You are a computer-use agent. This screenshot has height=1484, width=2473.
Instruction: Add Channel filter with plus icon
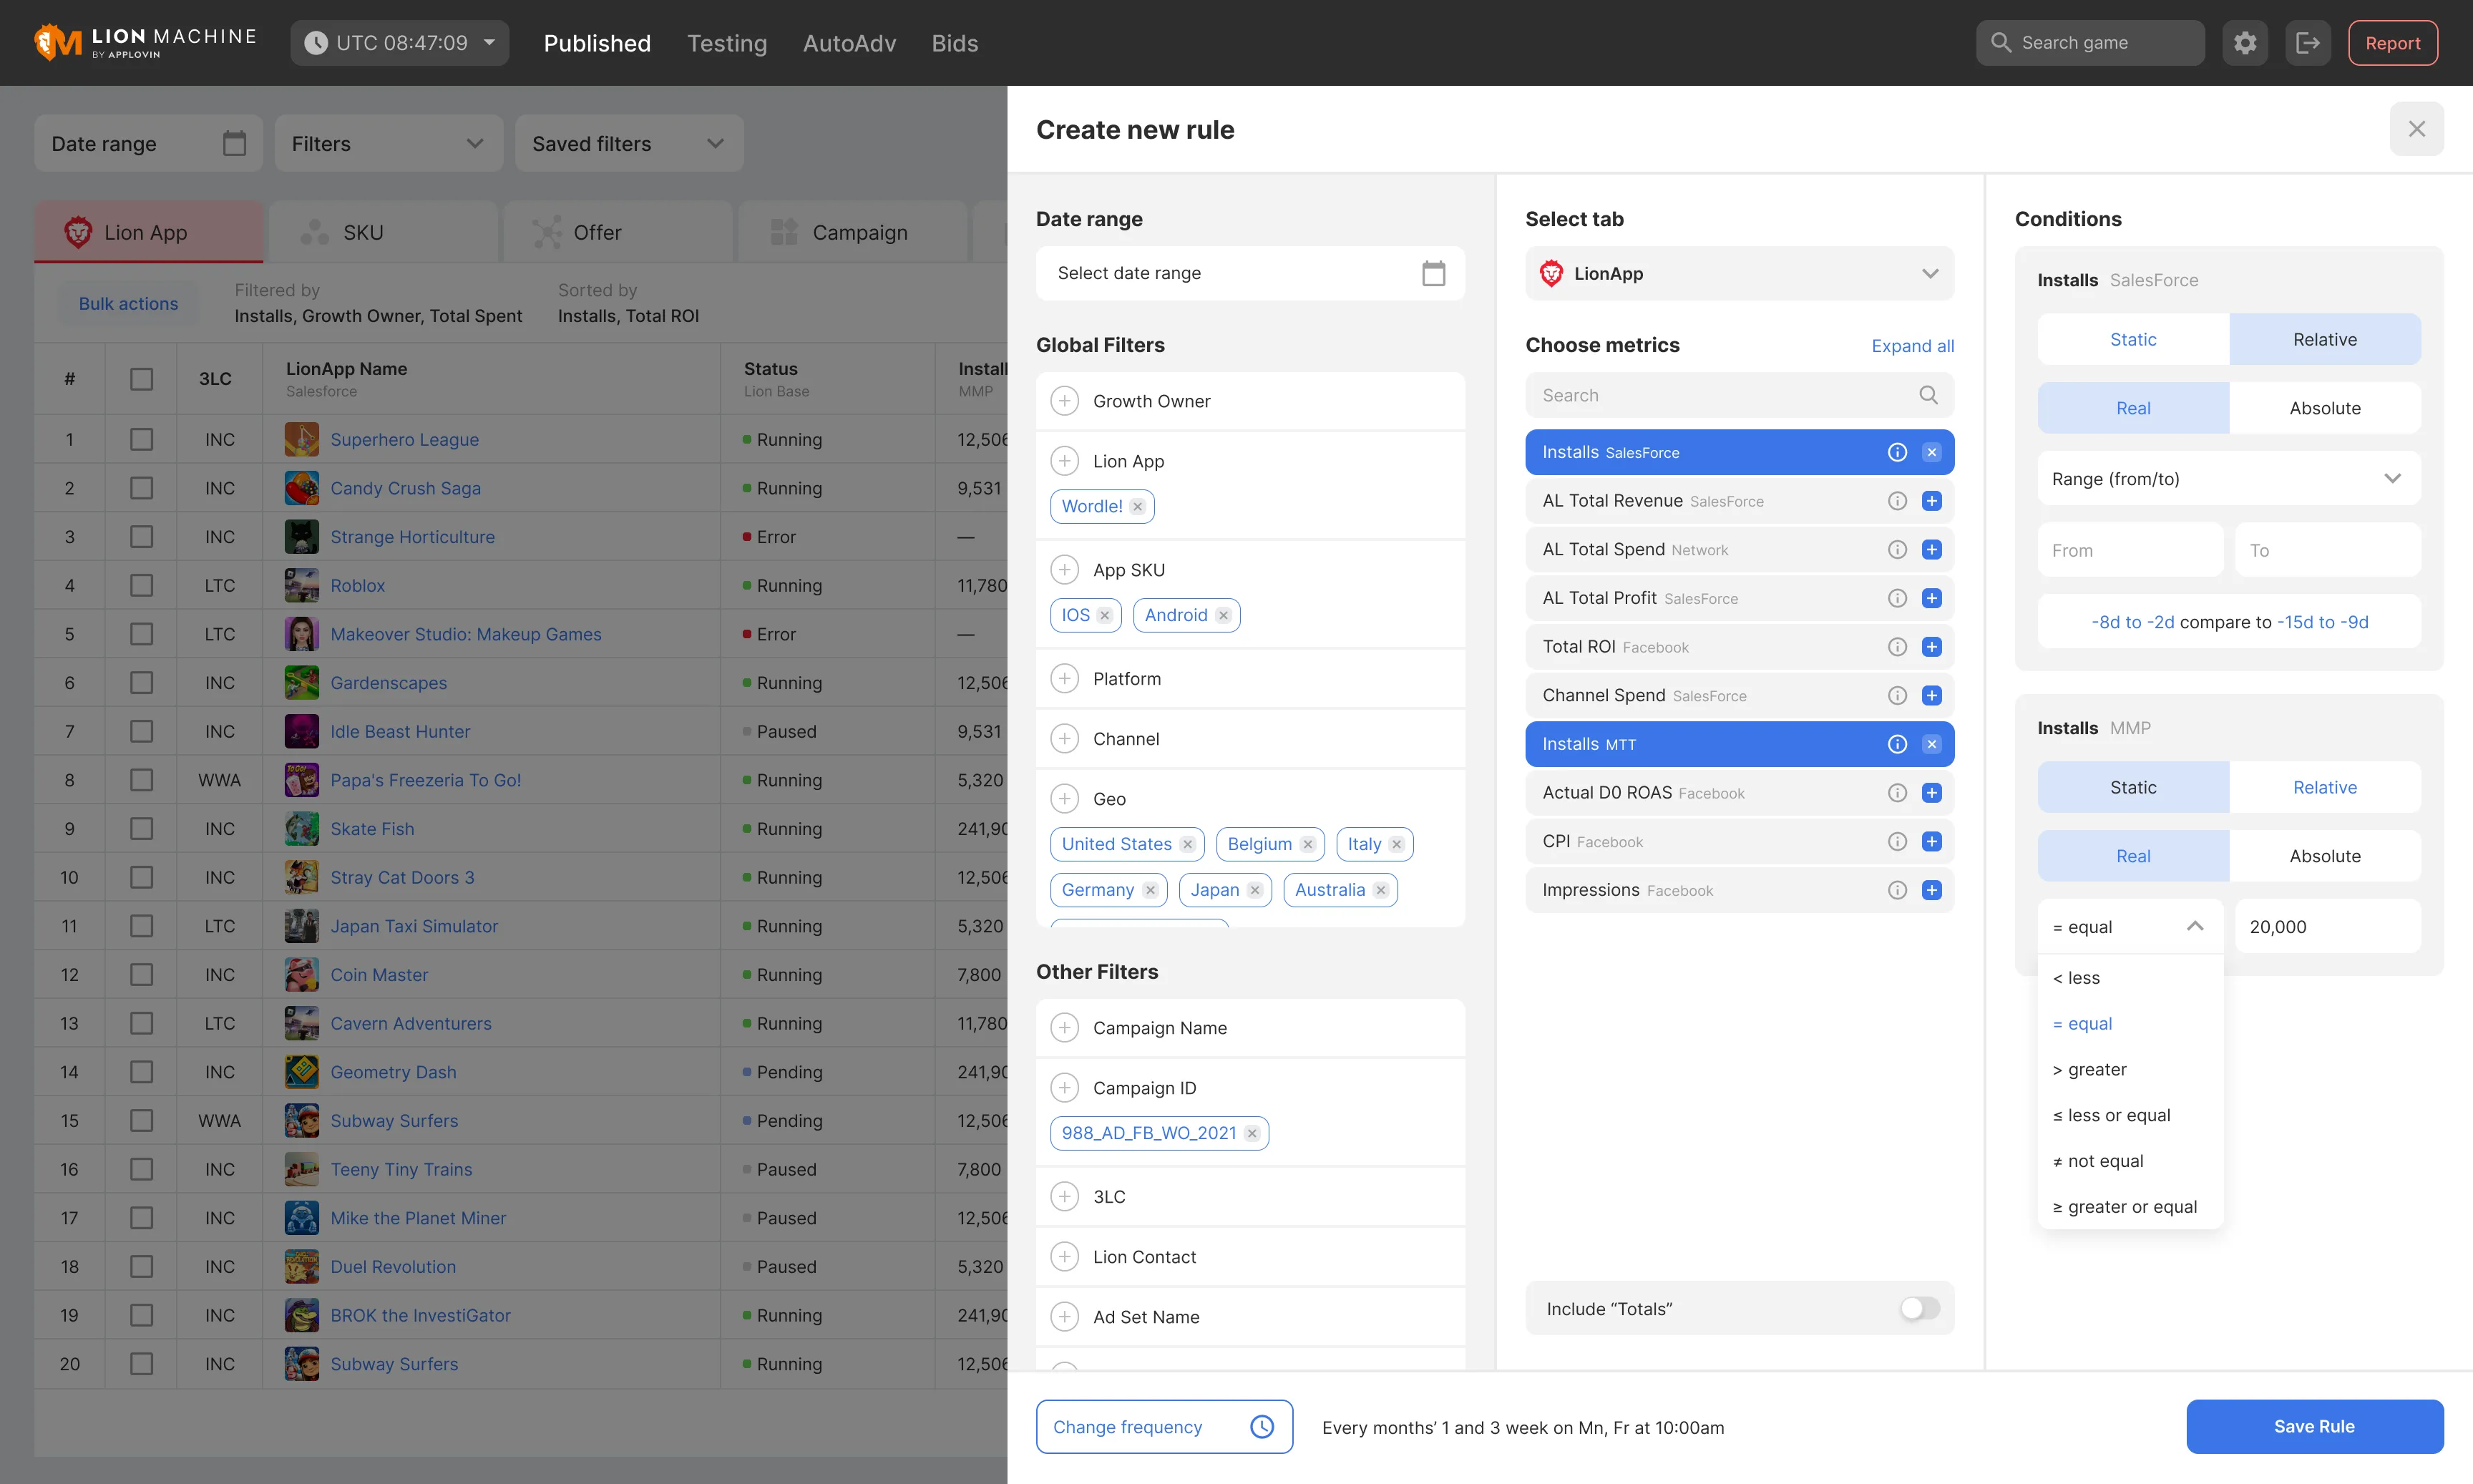(x=1065, y=739)
